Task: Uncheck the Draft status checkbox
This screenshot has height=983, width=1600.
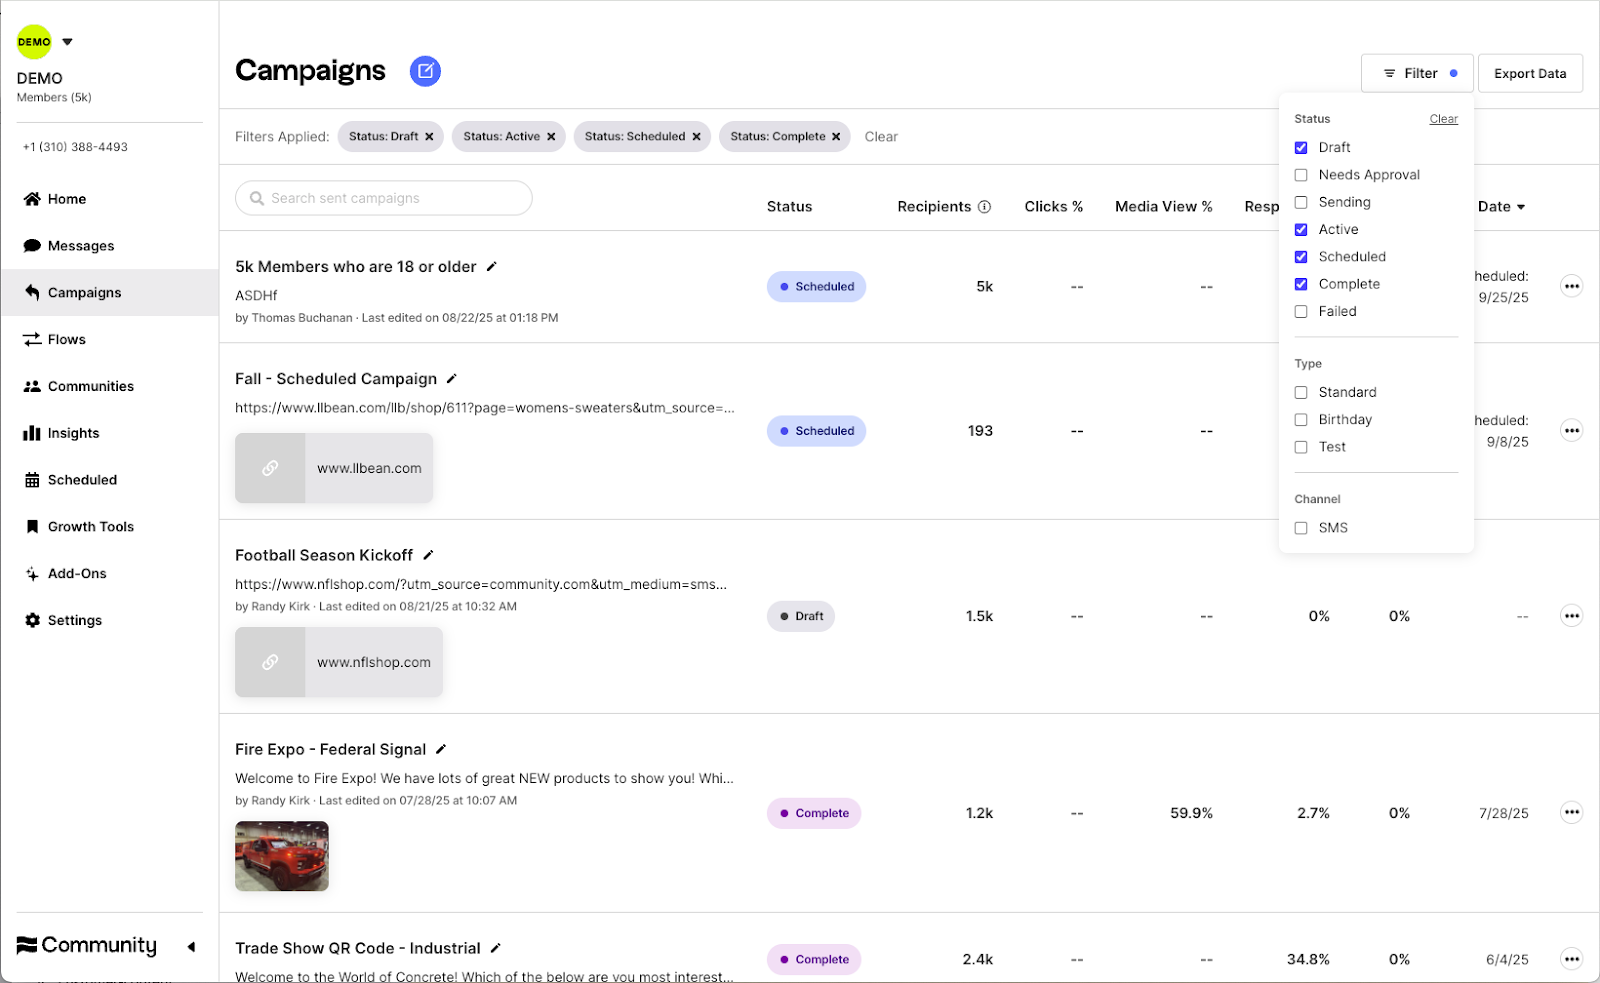Action: (1301, 148)
